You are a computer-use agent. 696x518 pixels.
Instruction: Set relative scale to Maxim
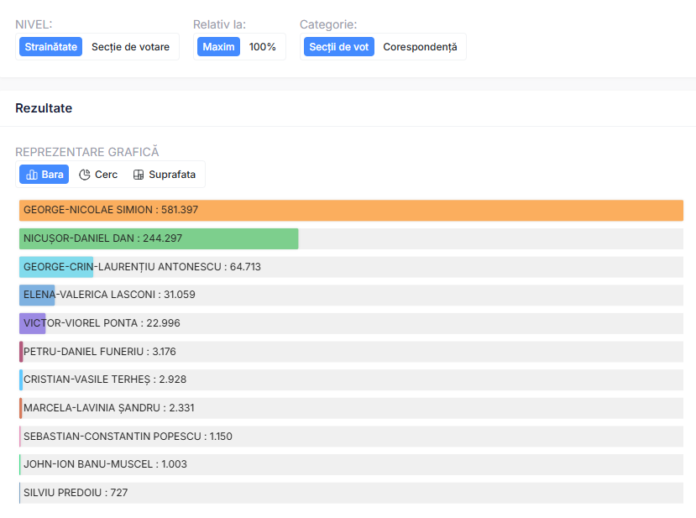tap(218, 47)
